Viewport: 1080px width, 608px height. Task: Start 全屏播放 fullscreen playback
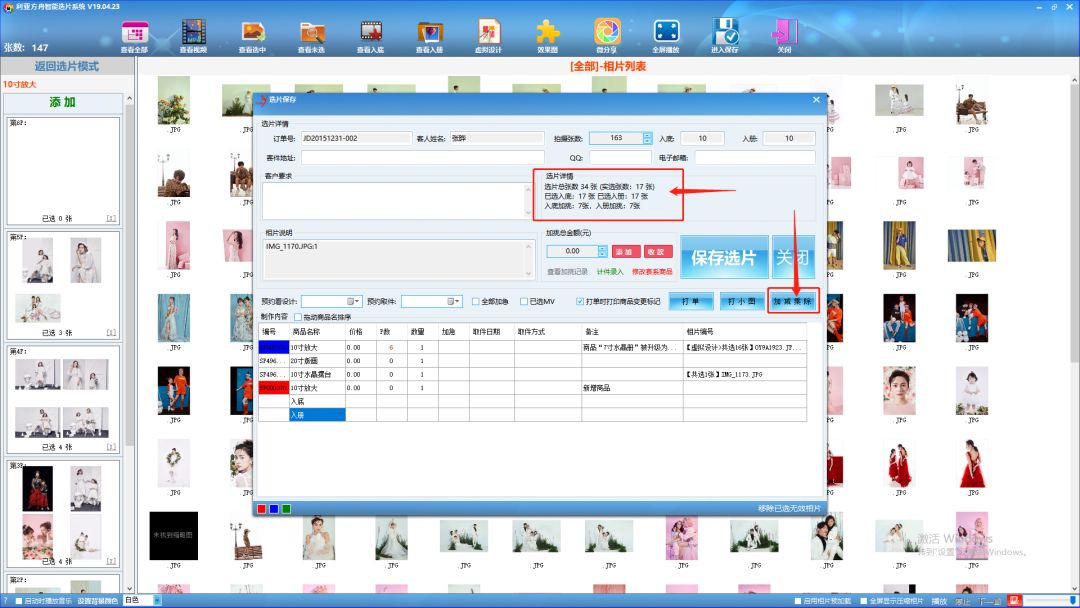pyautogui.click(x=666, y=36)
